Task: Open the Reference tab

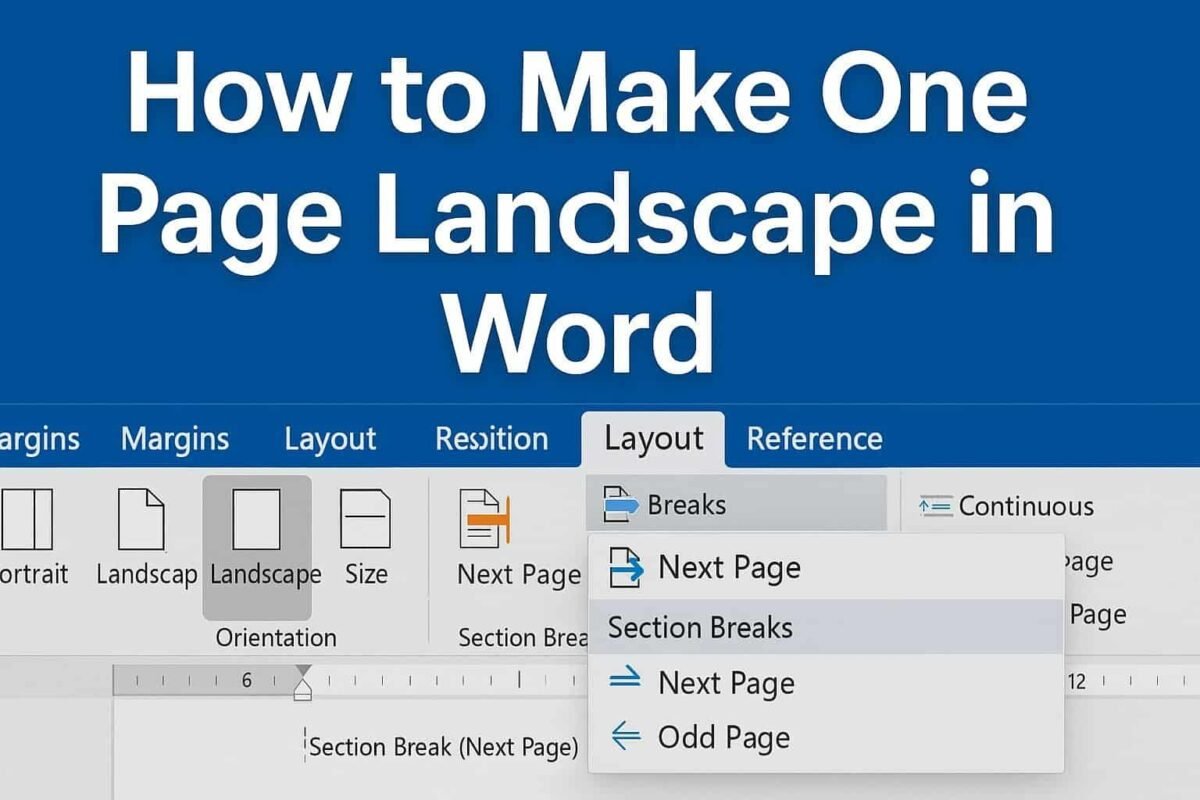Action: (x=814, y=439)
